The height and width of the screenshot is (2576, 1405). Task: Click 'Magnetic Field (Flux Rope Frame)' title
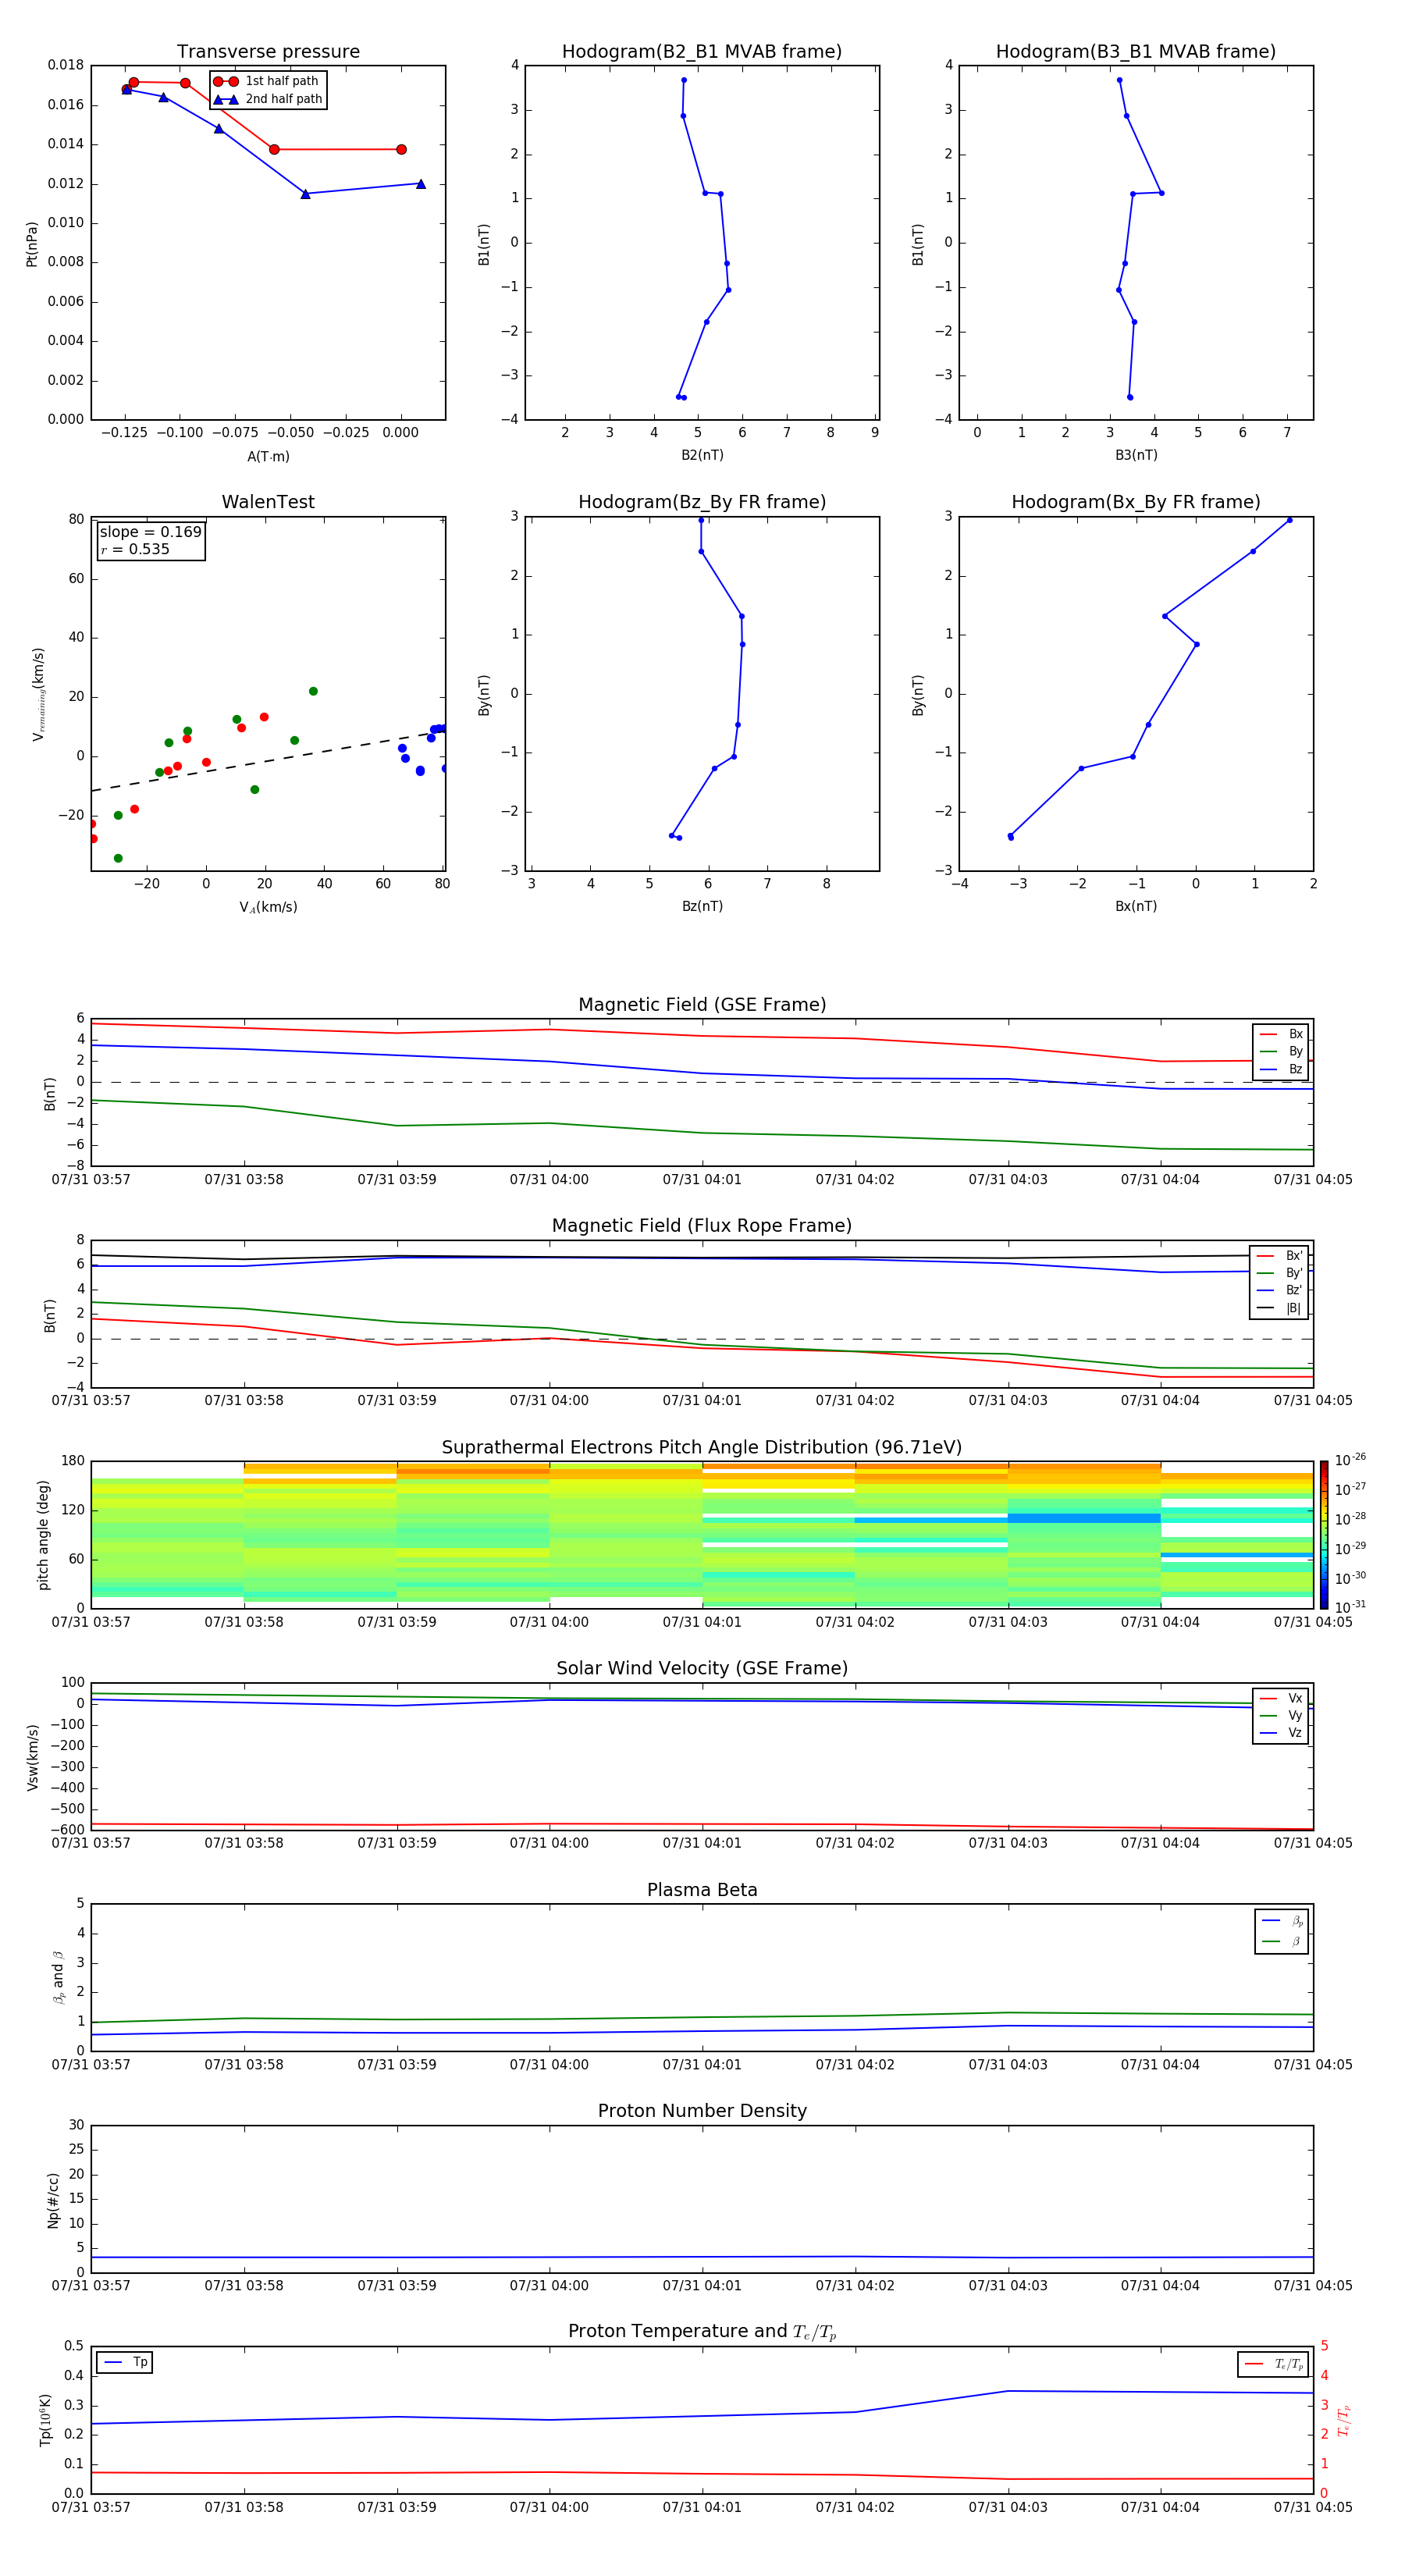[x=702, y=1226]
